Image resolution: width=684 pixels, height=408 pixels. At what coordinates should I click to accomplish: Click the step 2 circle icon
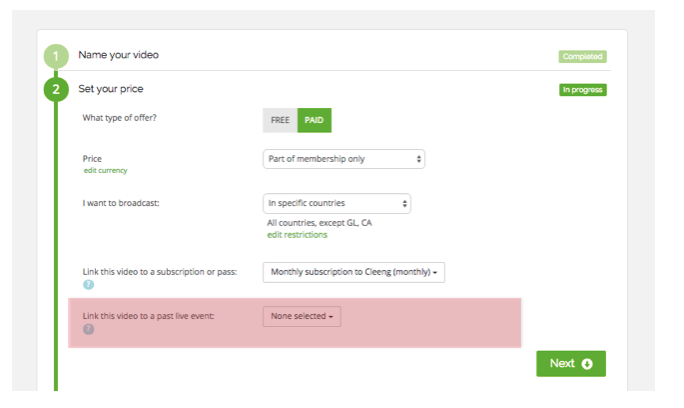tap(56, 89)
